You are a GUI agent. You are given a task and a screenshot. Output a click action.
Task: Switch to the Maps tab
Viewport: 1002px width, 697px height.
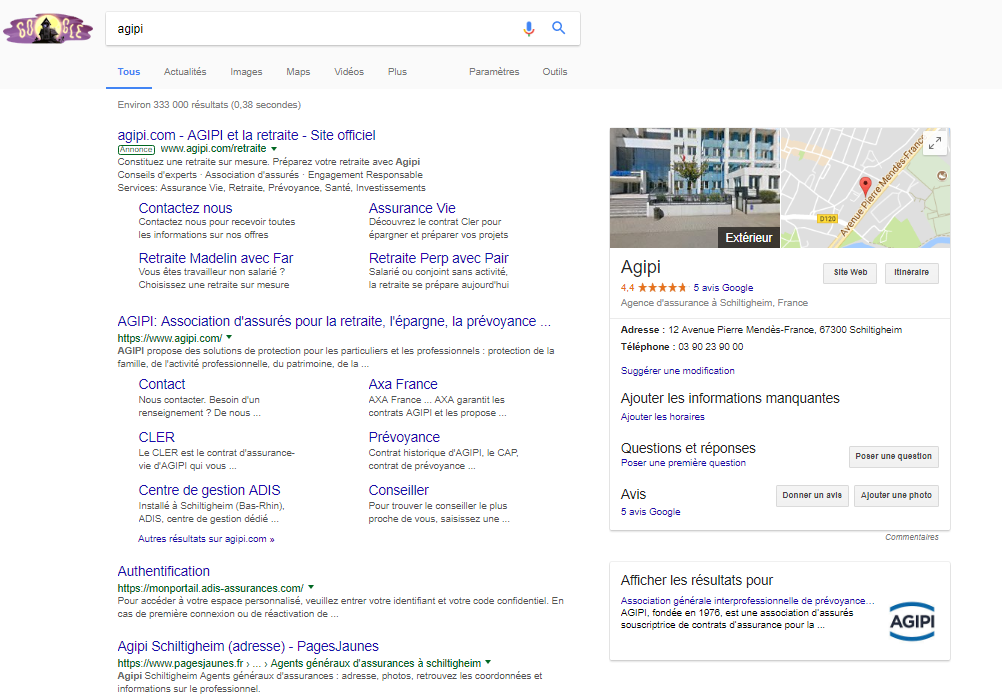click(298, 72)
